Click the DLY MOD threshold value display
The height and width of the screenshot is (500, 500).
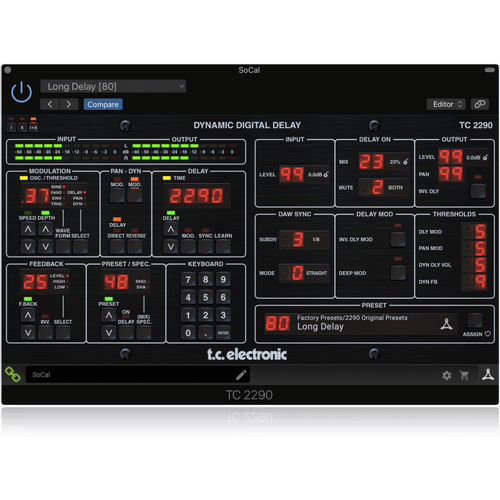(x=474, y=231)
